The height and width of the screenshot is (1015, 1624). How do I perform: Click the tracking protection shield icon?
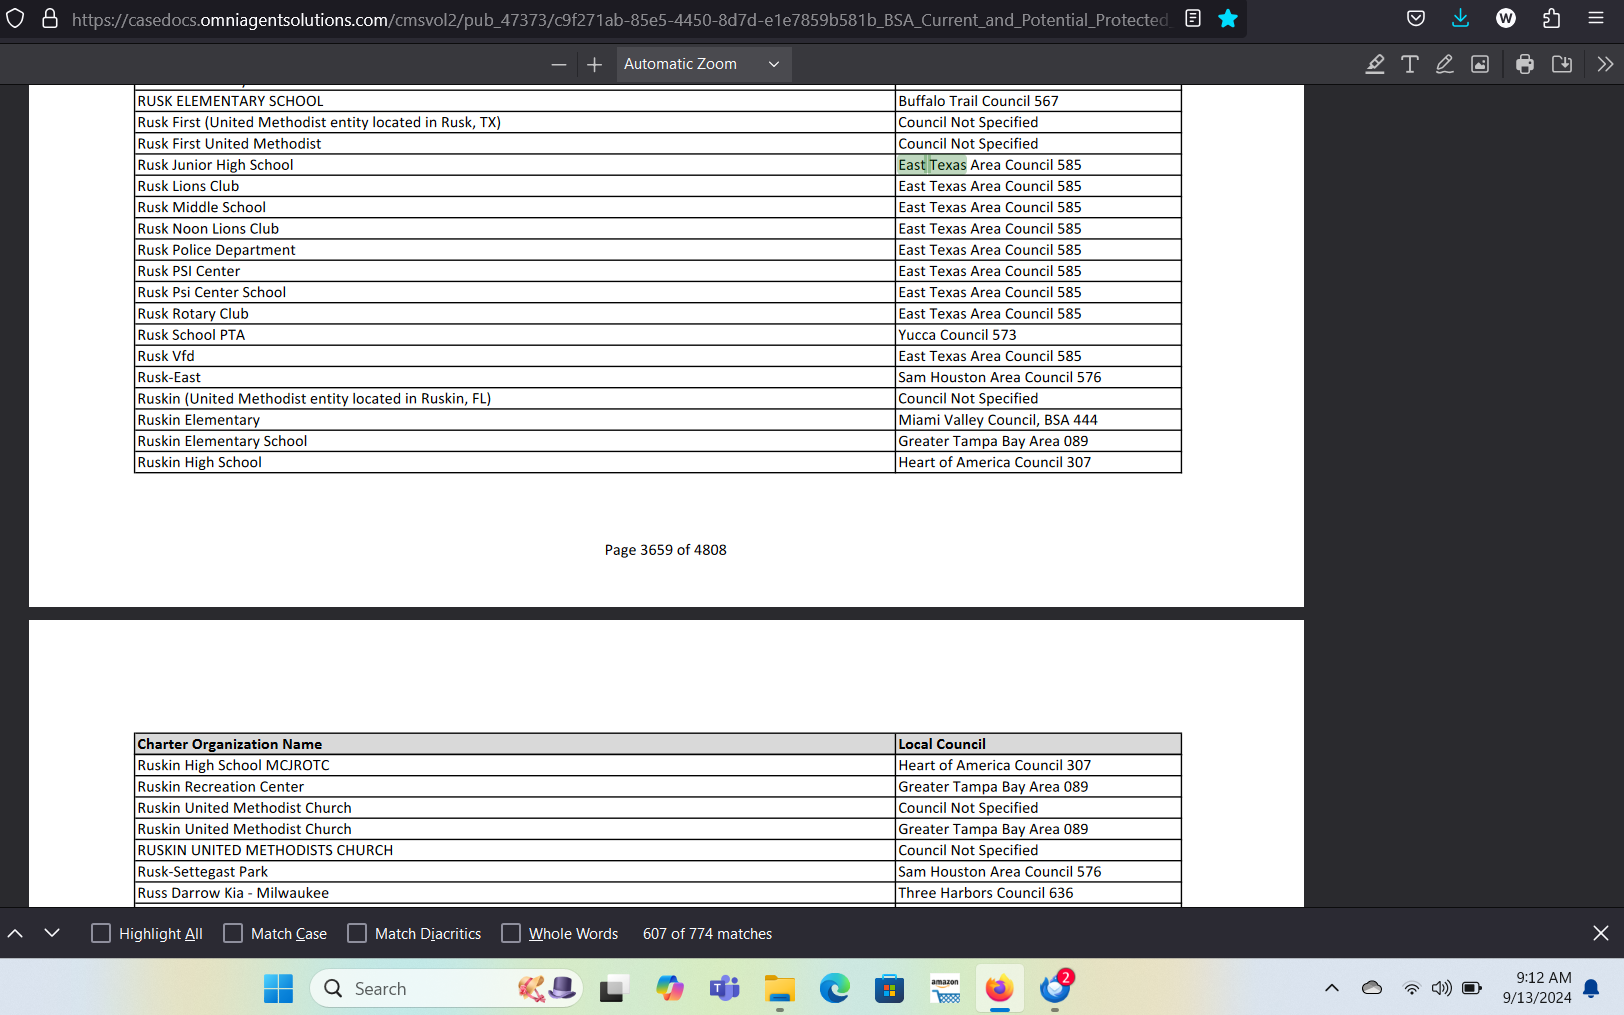point(15,19)
